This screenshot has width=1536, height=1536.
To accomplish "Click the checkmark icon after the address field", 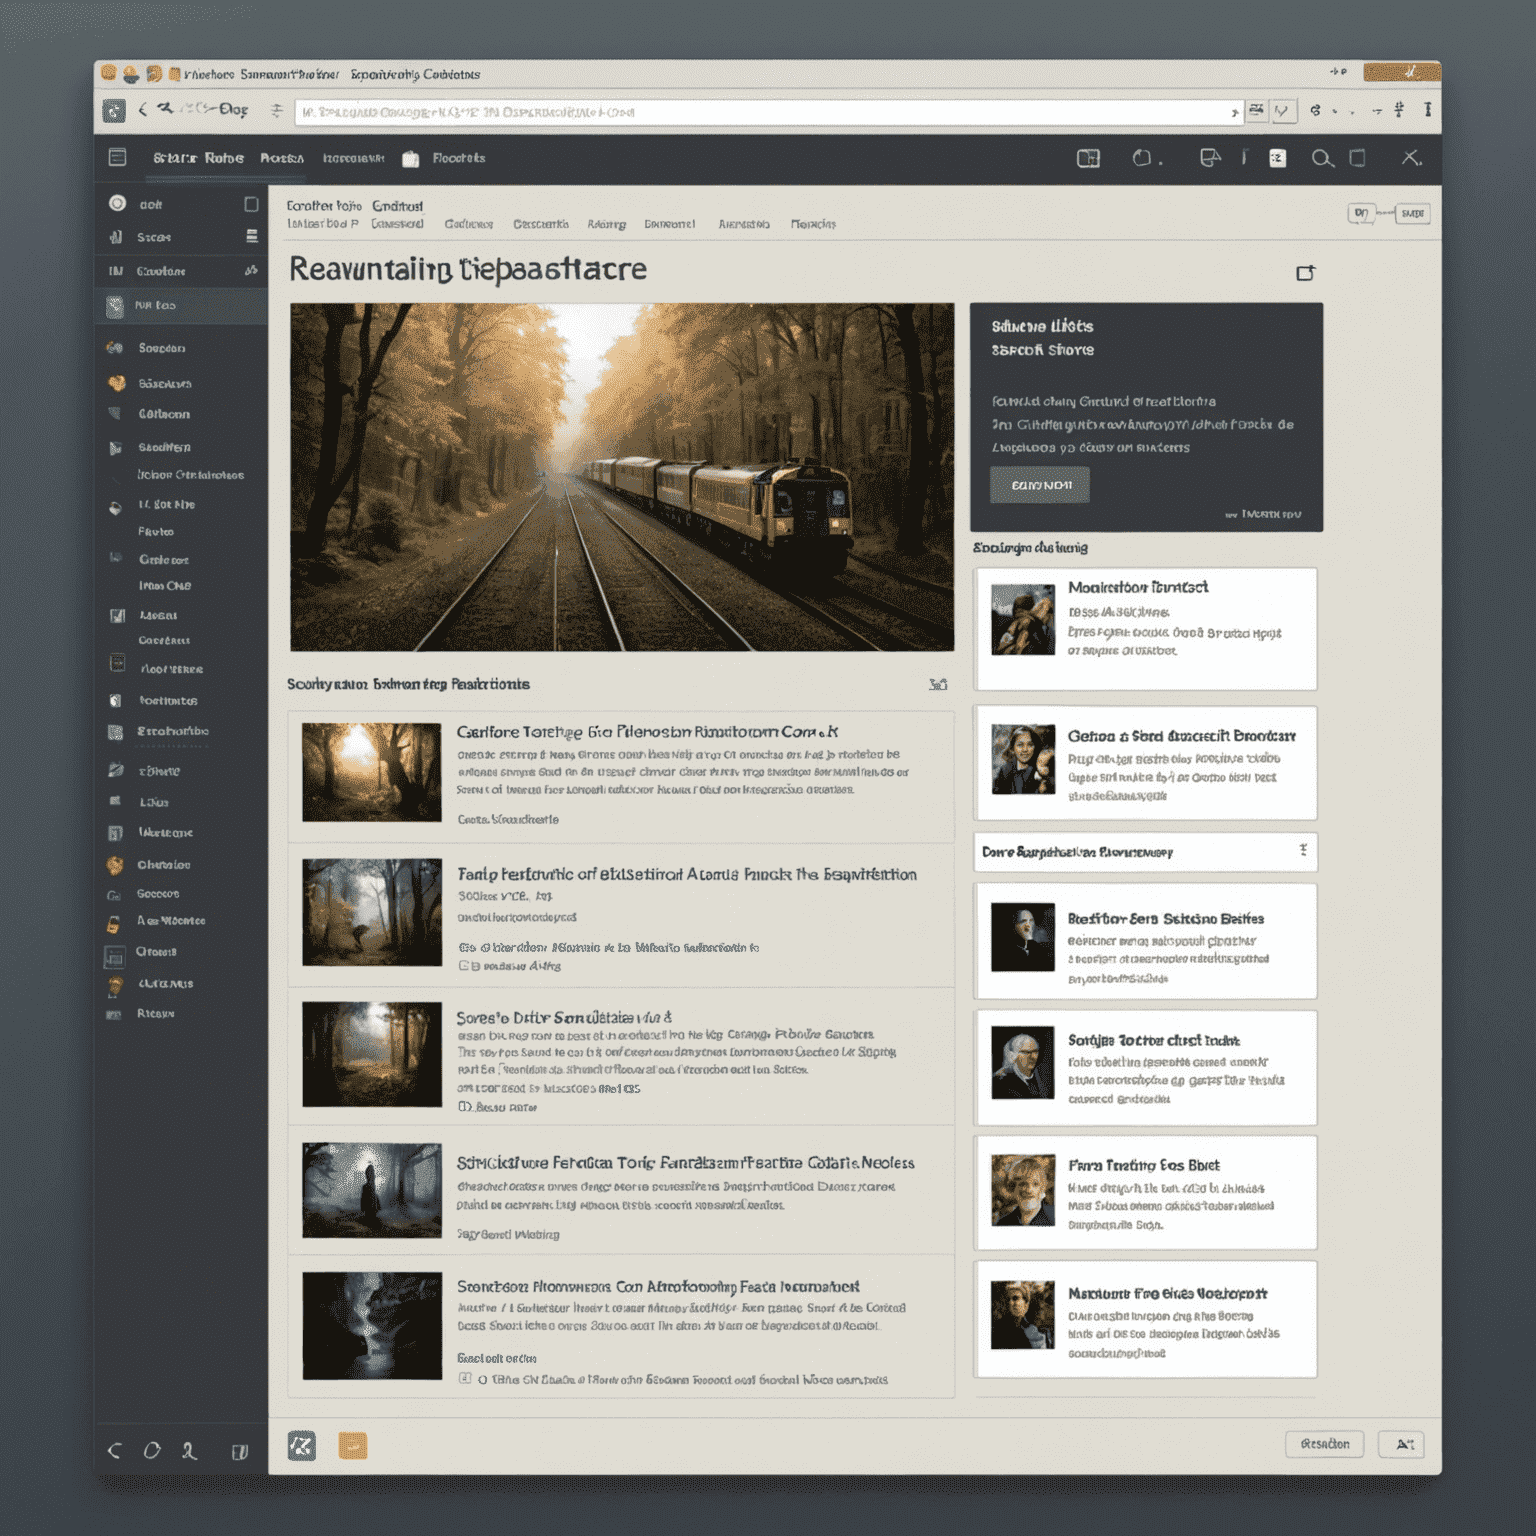I will pos(1282,111).
